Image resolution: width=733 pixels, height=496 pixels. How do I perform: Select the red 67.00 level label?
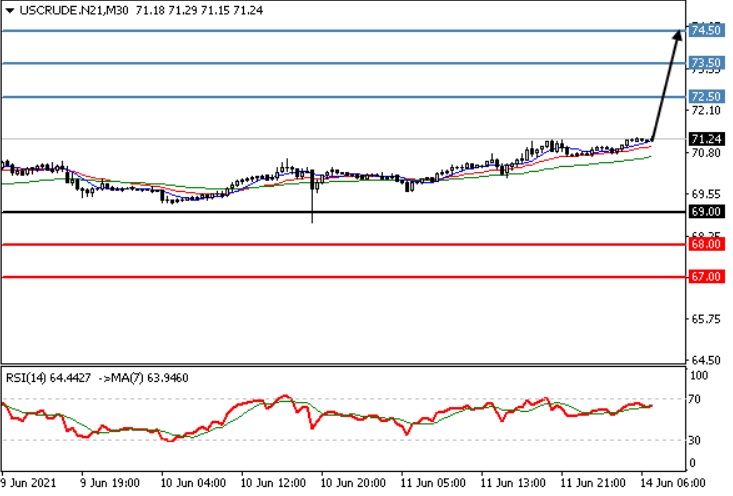706,277
